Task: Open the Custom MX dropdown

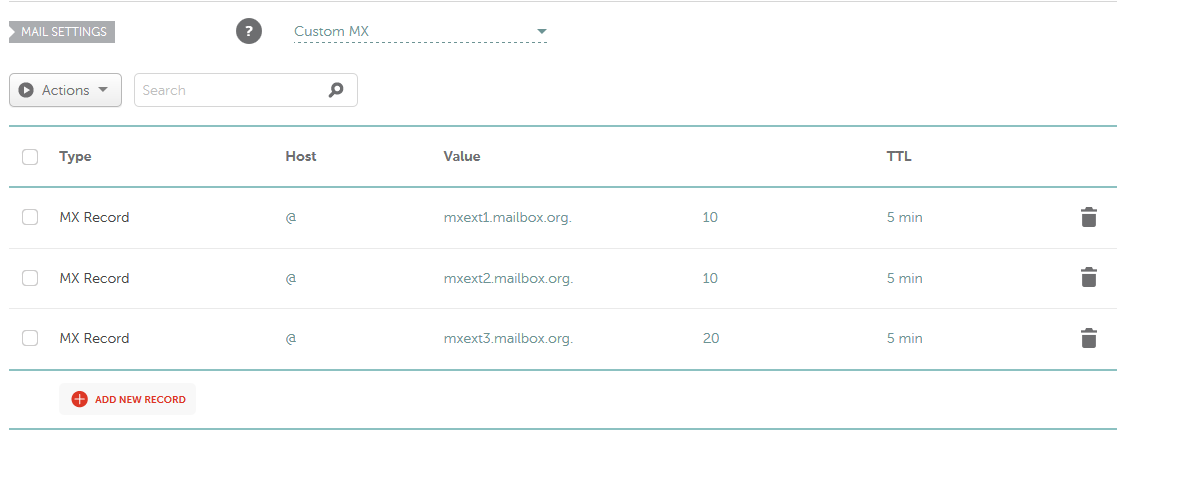Action: [420, 32]
